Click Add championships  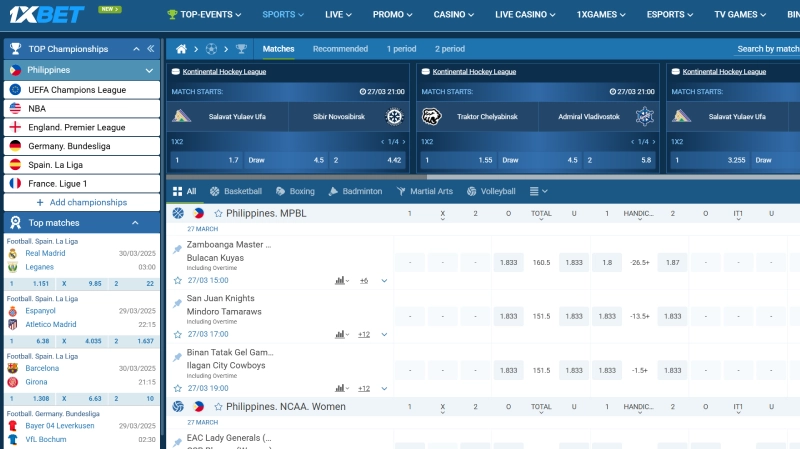(82, 203)
